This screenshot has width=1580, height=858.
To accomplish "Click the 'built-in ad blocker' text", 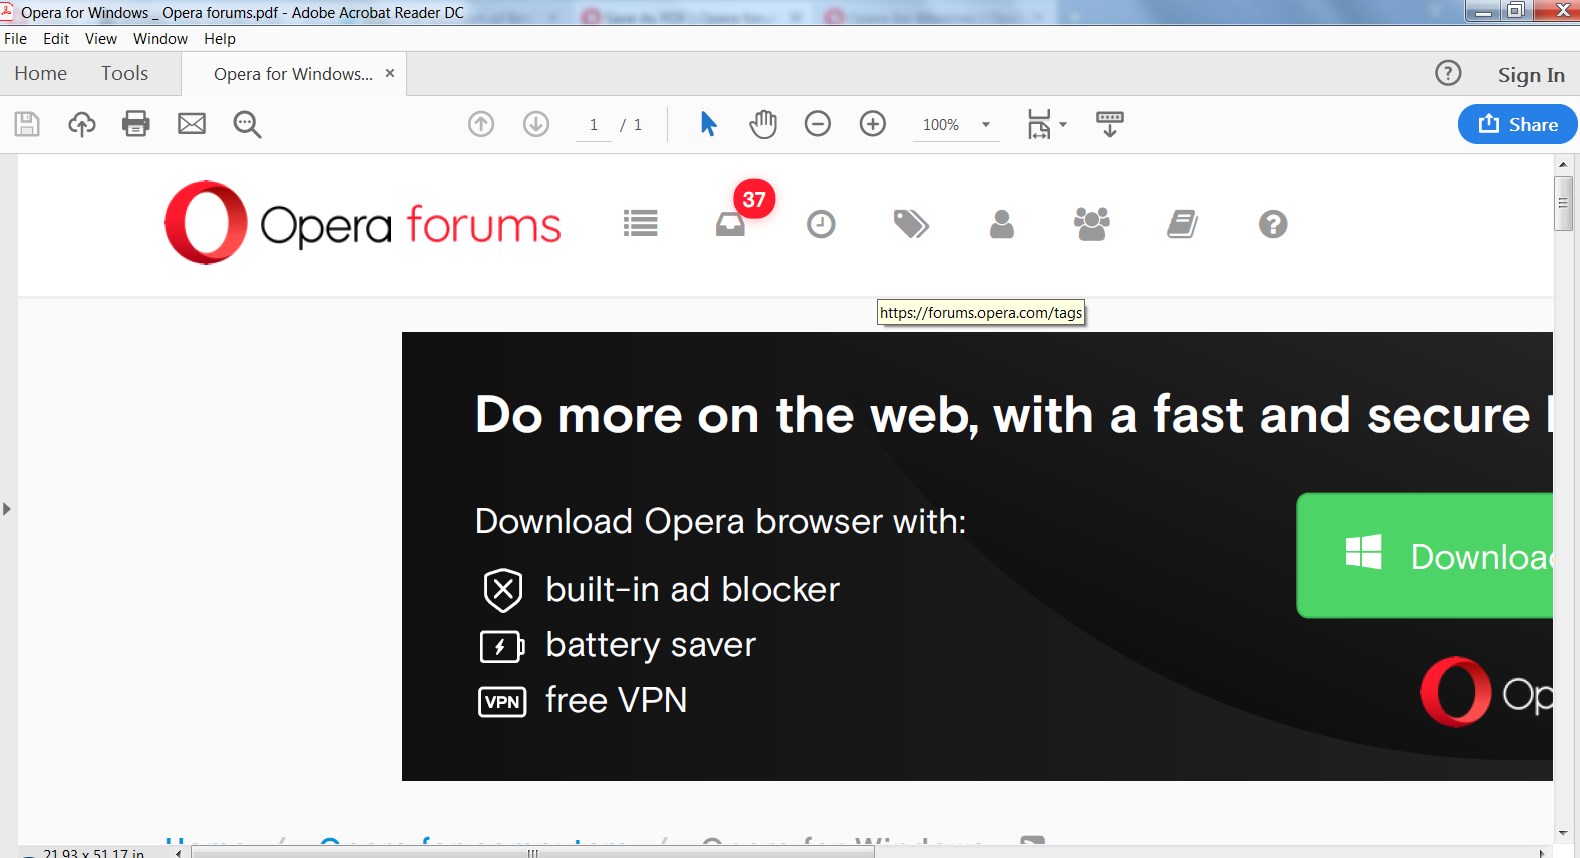I will [692, 590].
